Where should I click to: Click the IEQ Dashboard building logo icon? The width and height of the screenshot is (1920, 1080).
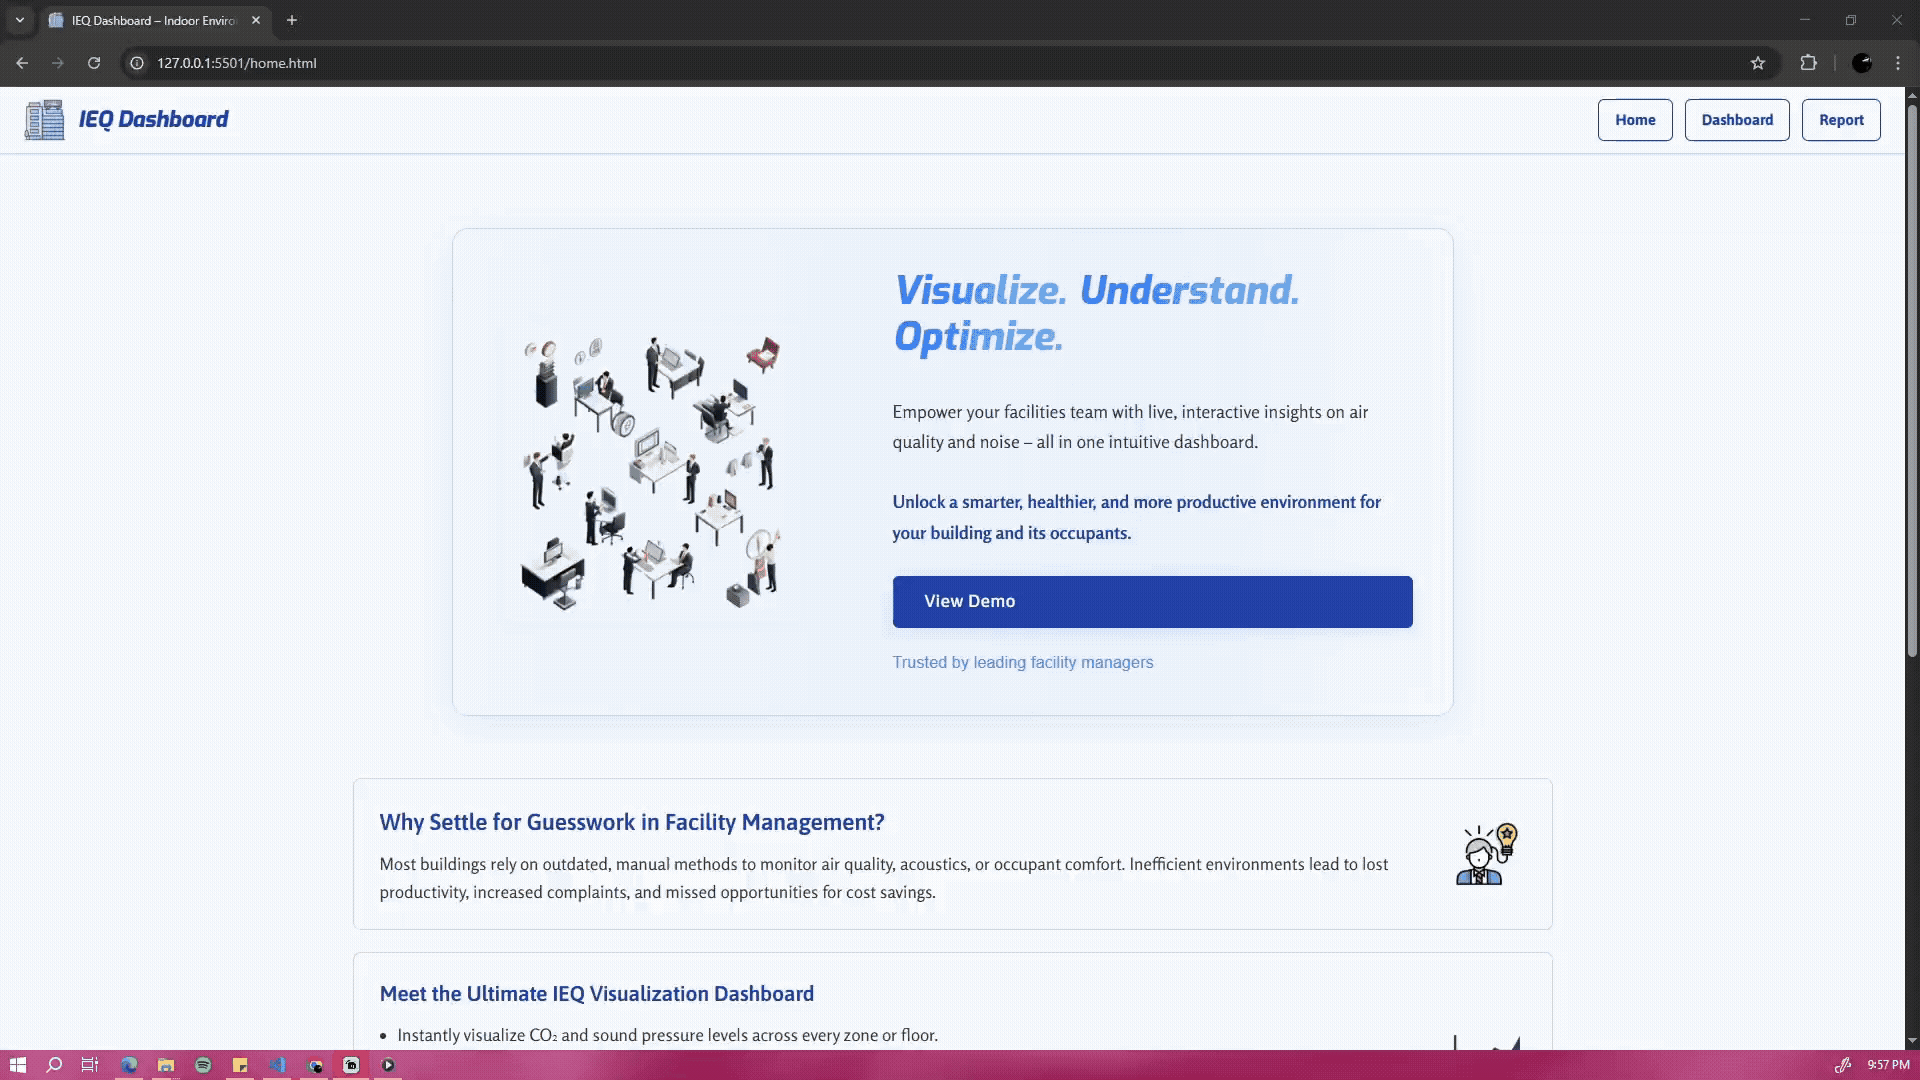[44, 120]
